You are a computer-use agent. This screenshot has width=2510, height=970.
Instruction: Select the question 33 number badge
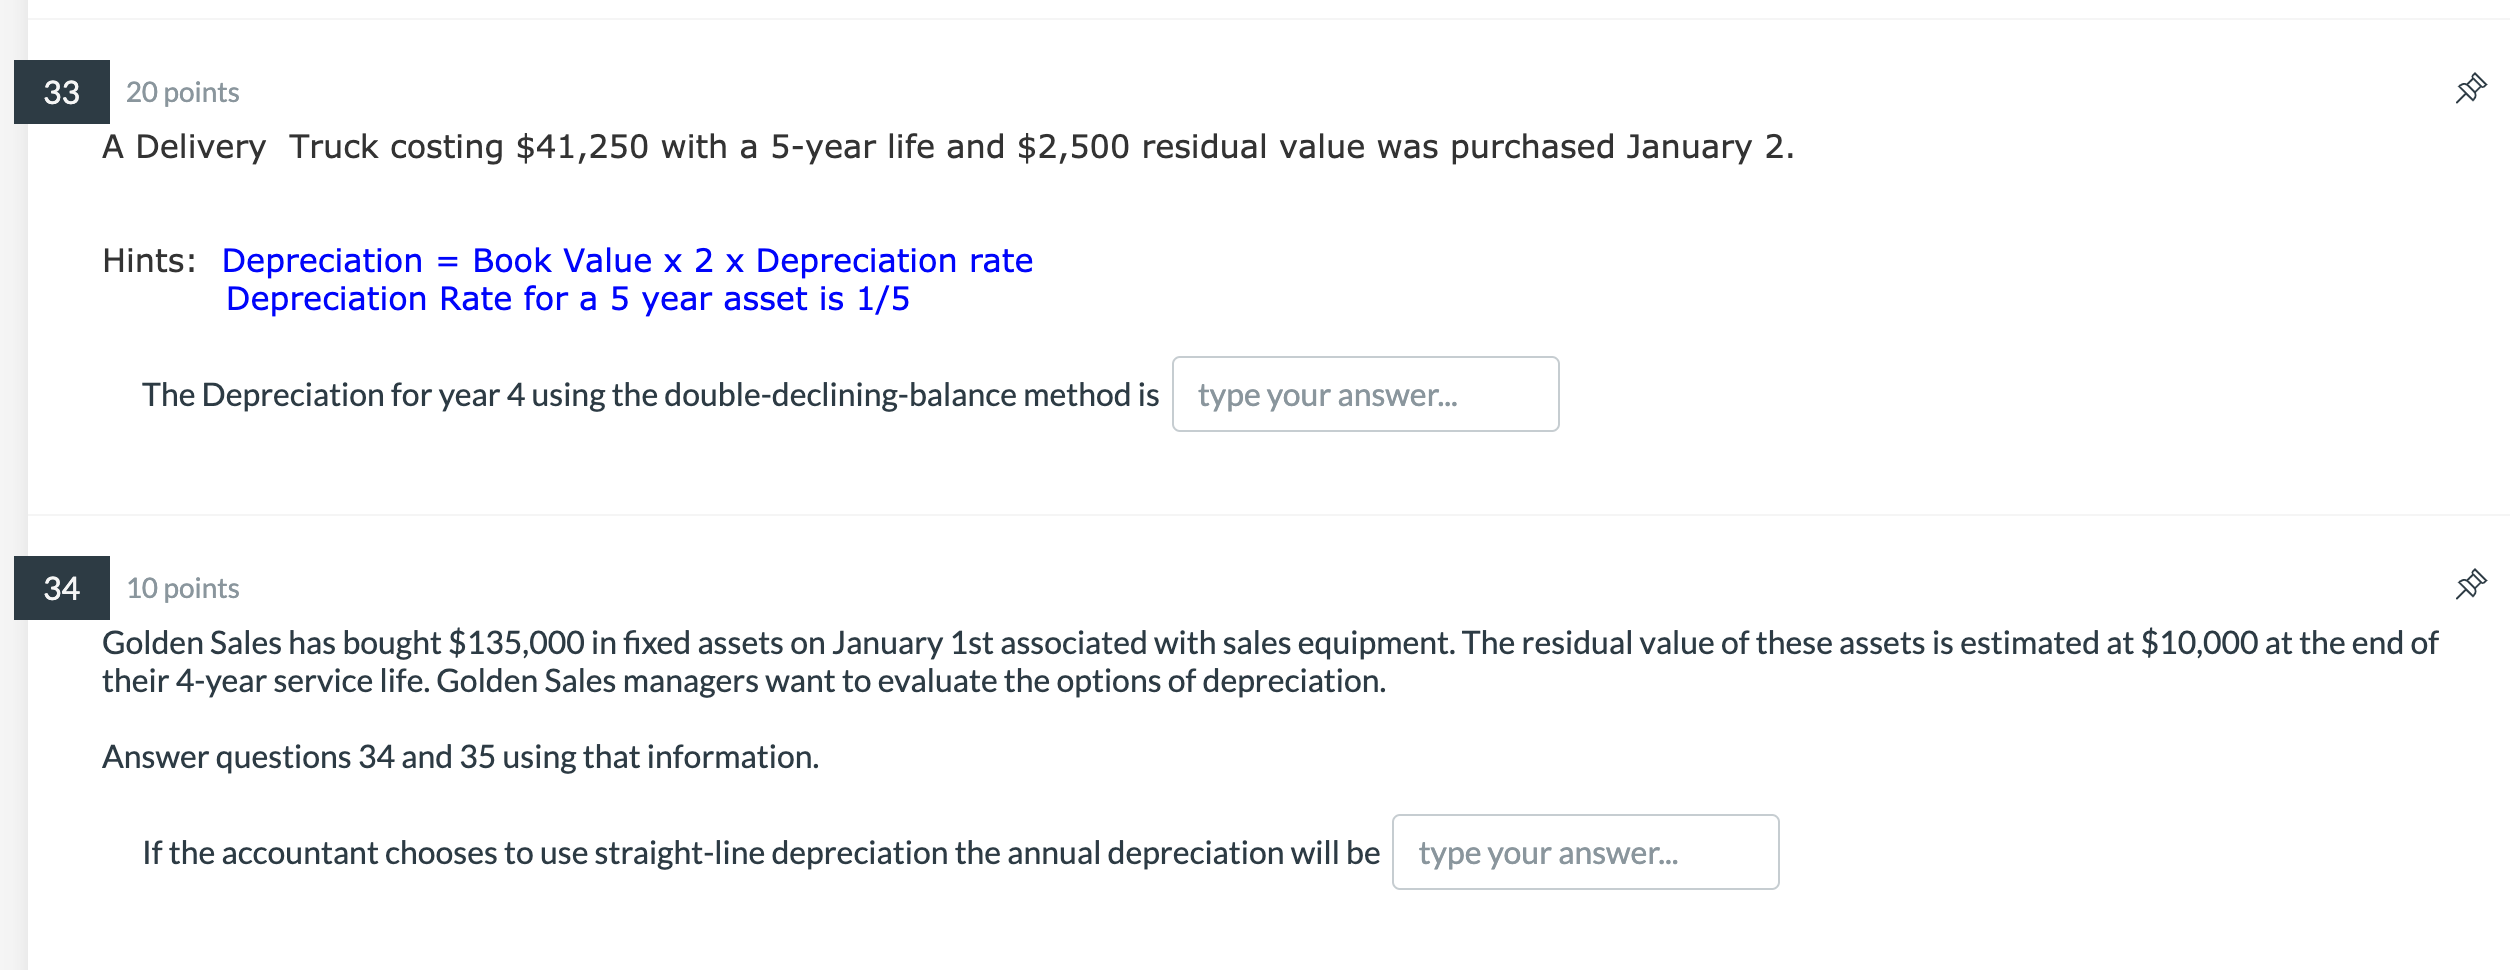click(x=62, y=92)
